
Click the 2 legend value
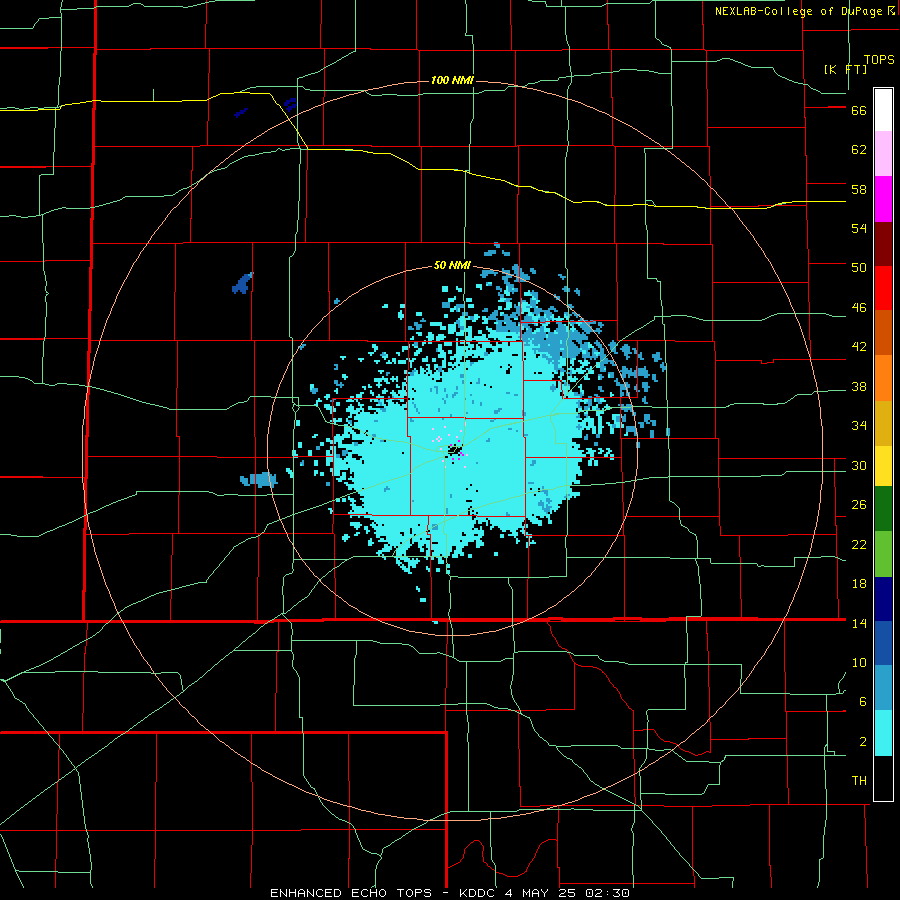point(863,742)
